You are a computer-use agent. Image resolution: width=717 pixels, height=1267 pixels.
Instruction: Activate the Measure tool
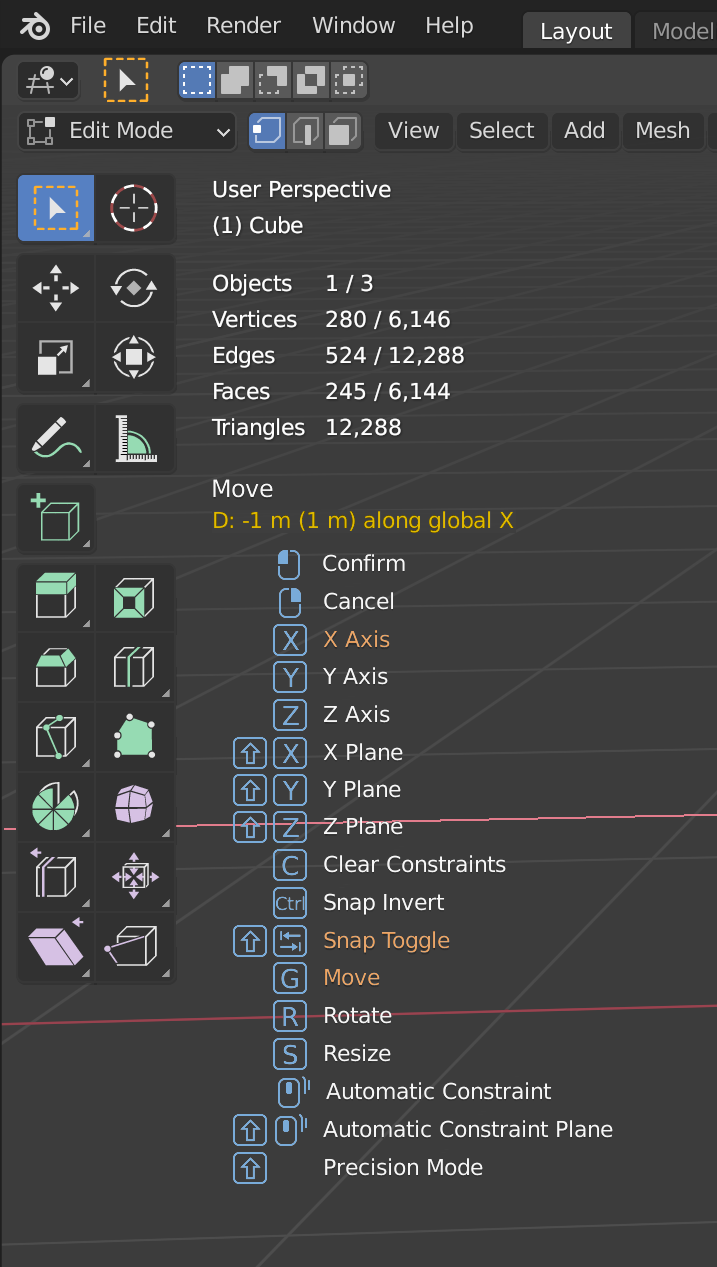(x=135, y=438)
